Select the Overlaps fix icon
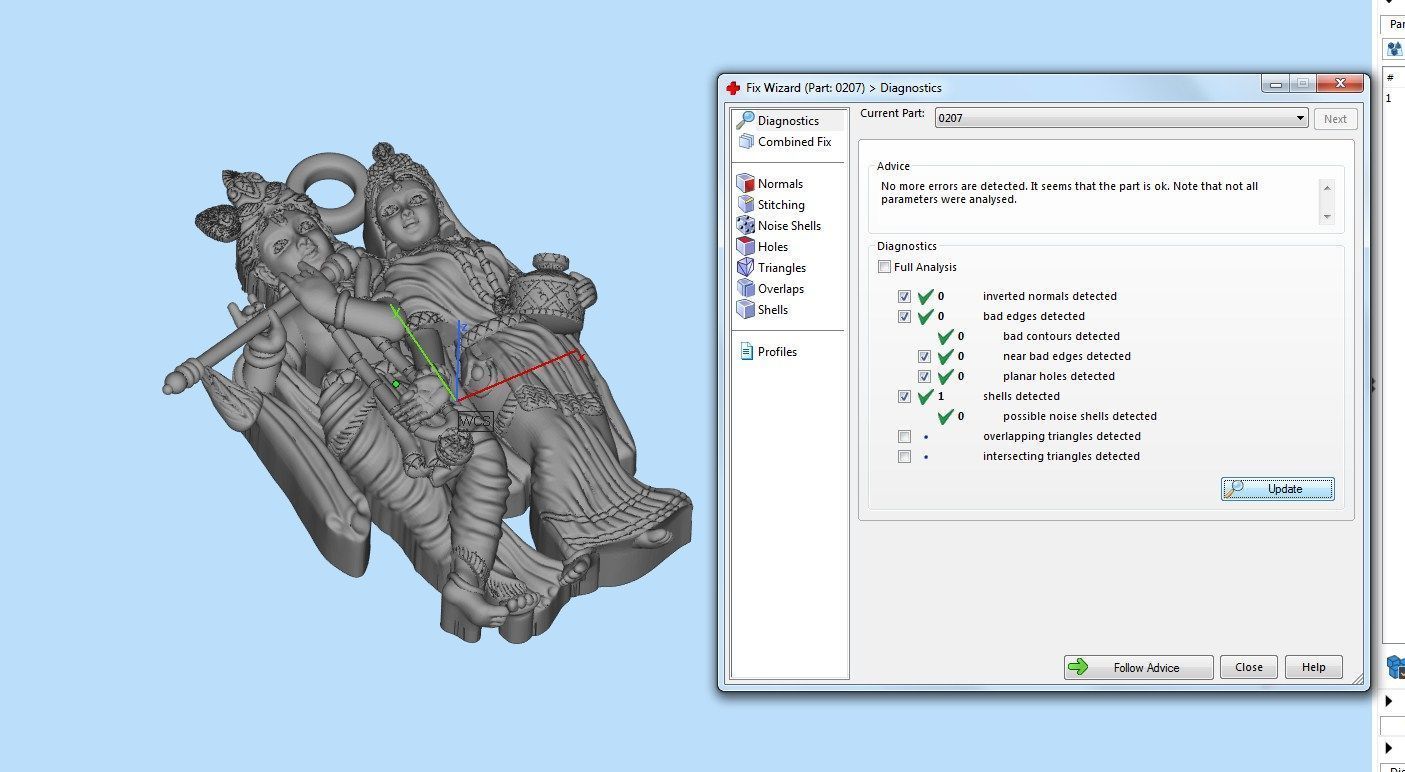 click(x=745, y=289)
